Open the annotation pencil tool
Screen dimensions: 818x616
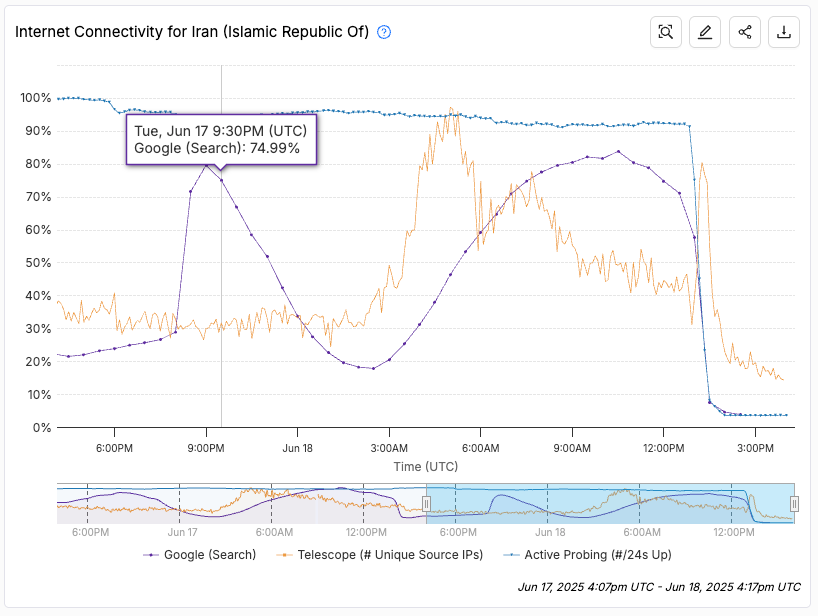[x=705, y=31]
